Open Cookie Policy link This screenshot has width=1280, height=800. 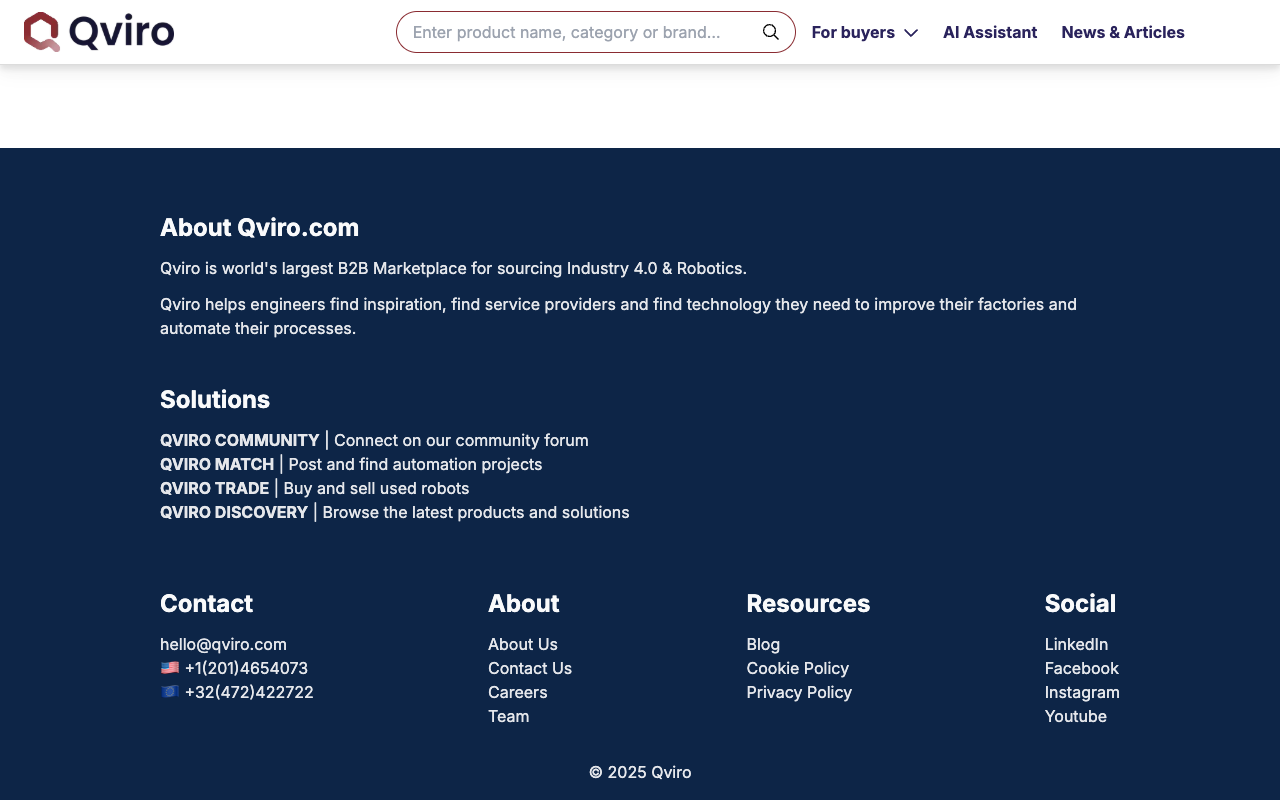tap(798, 668)
